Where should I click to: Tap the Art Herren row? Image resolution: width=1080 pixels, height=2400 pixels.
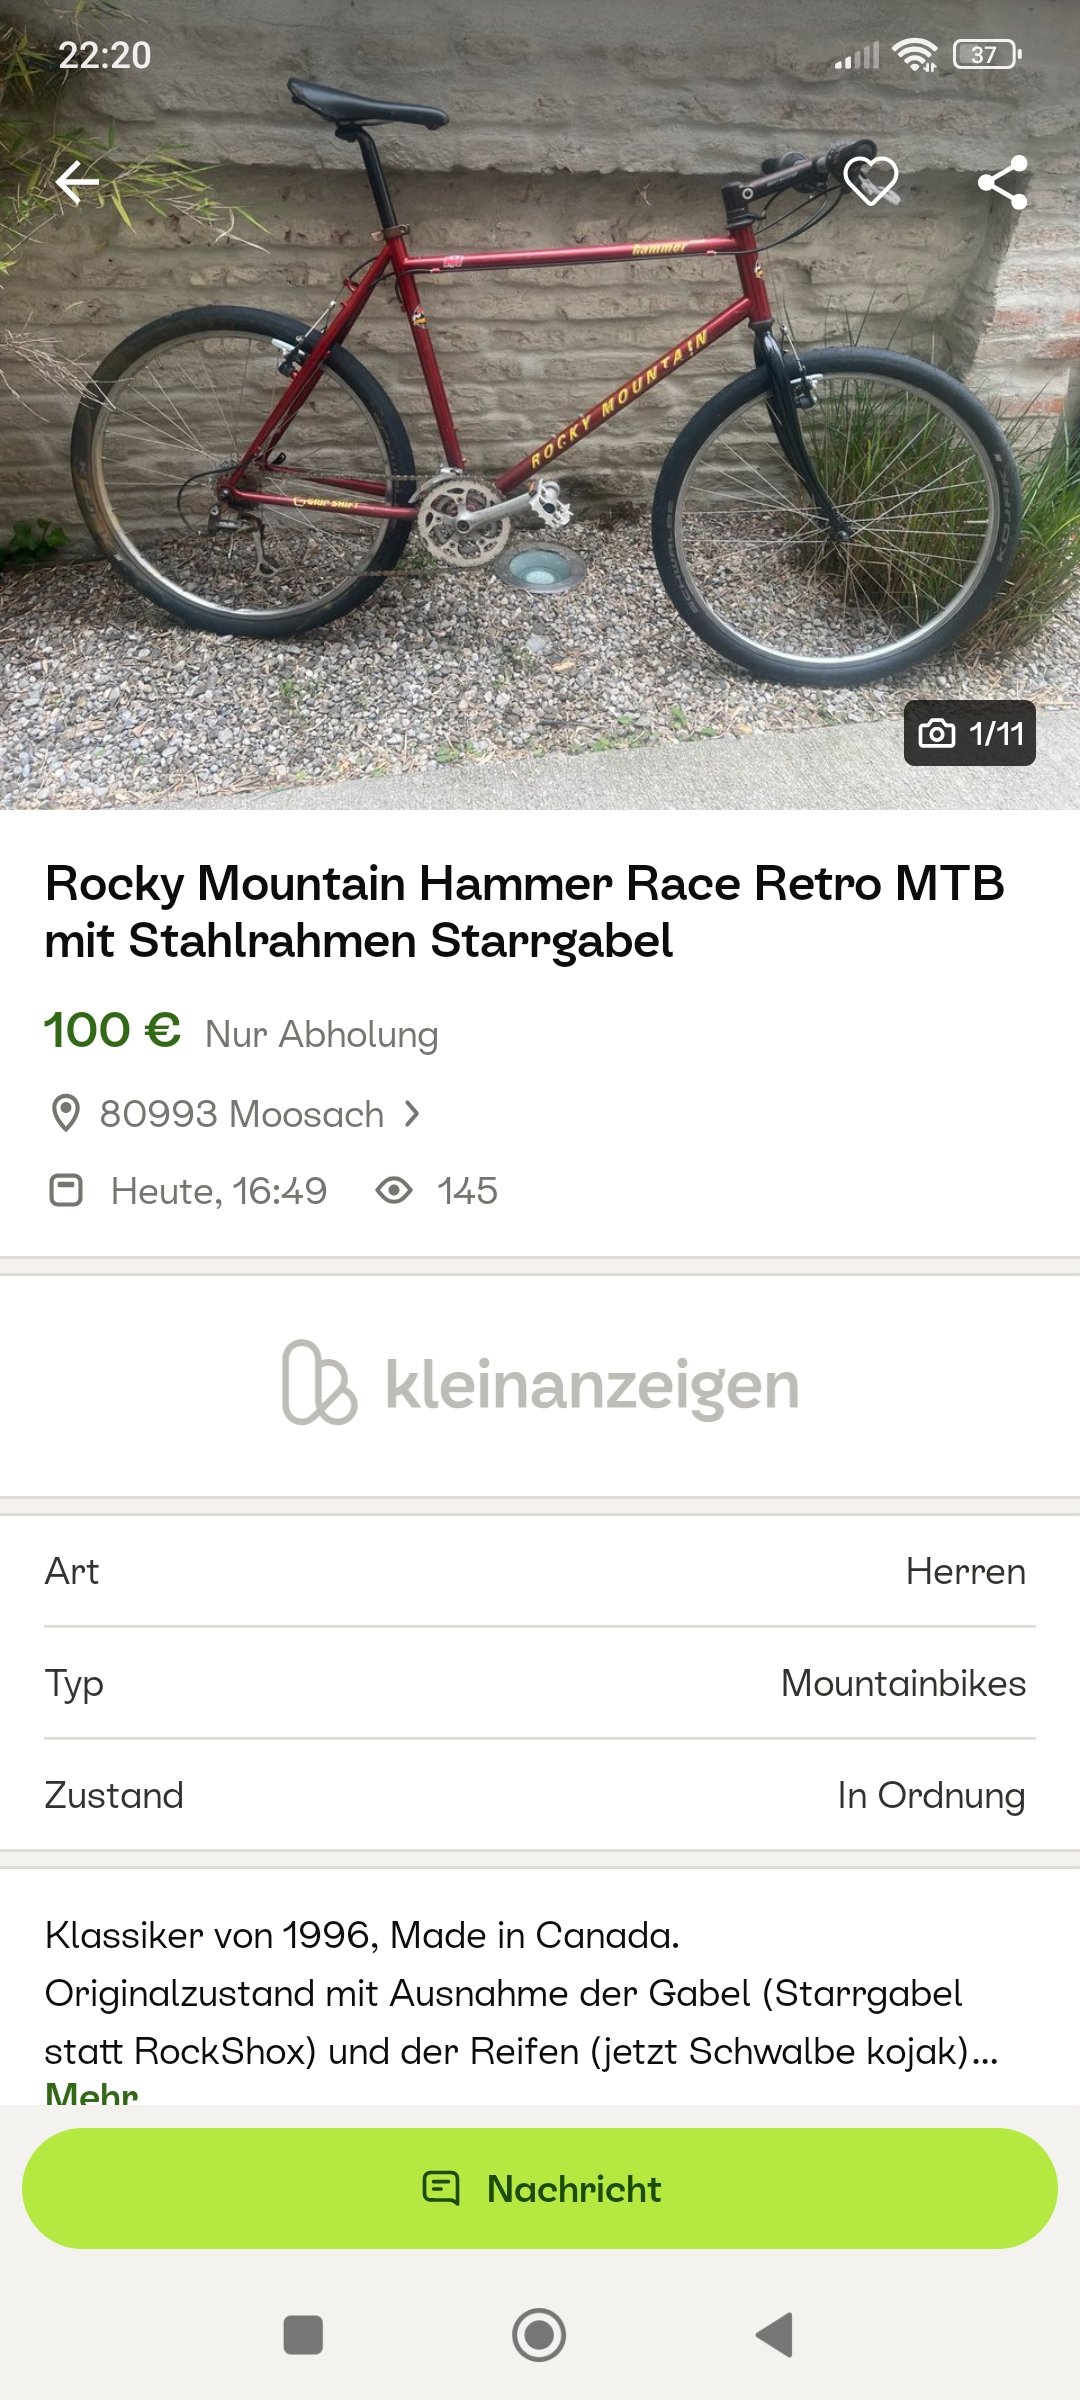point(540,1572)
